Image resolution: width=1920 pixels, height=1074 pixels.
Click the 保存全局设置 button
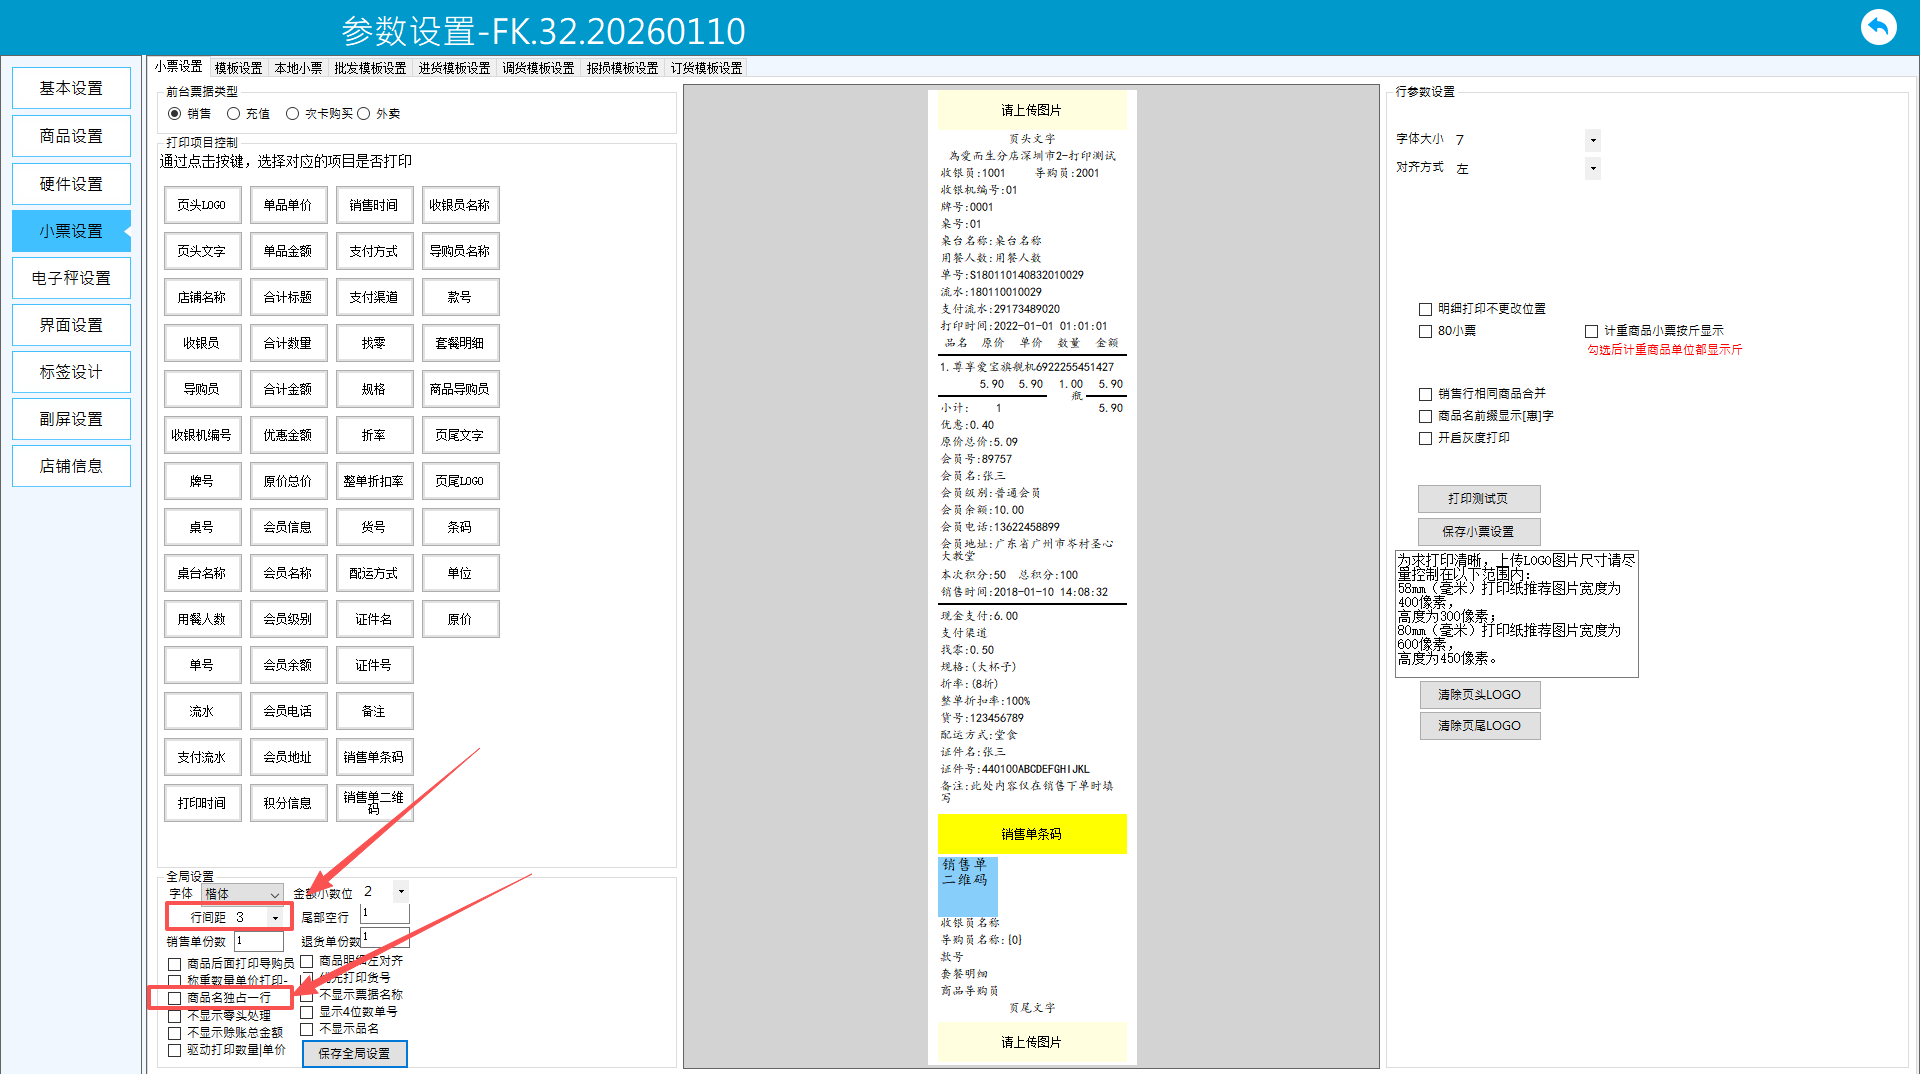[354, 1053]
